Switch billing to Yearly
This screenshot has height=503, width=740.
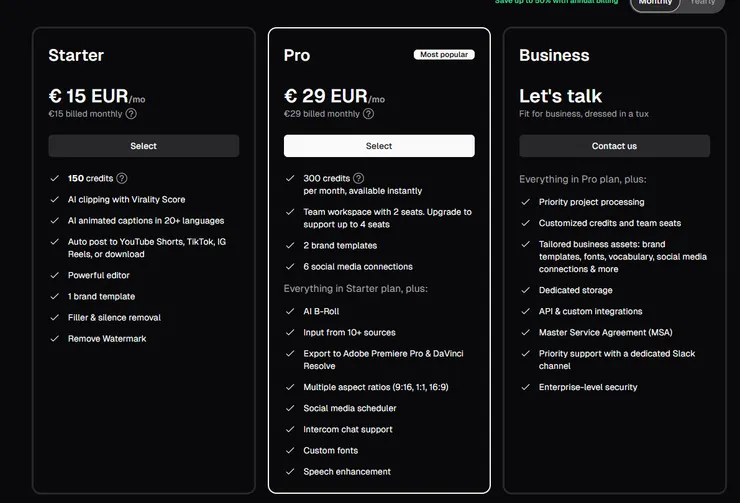703,3
